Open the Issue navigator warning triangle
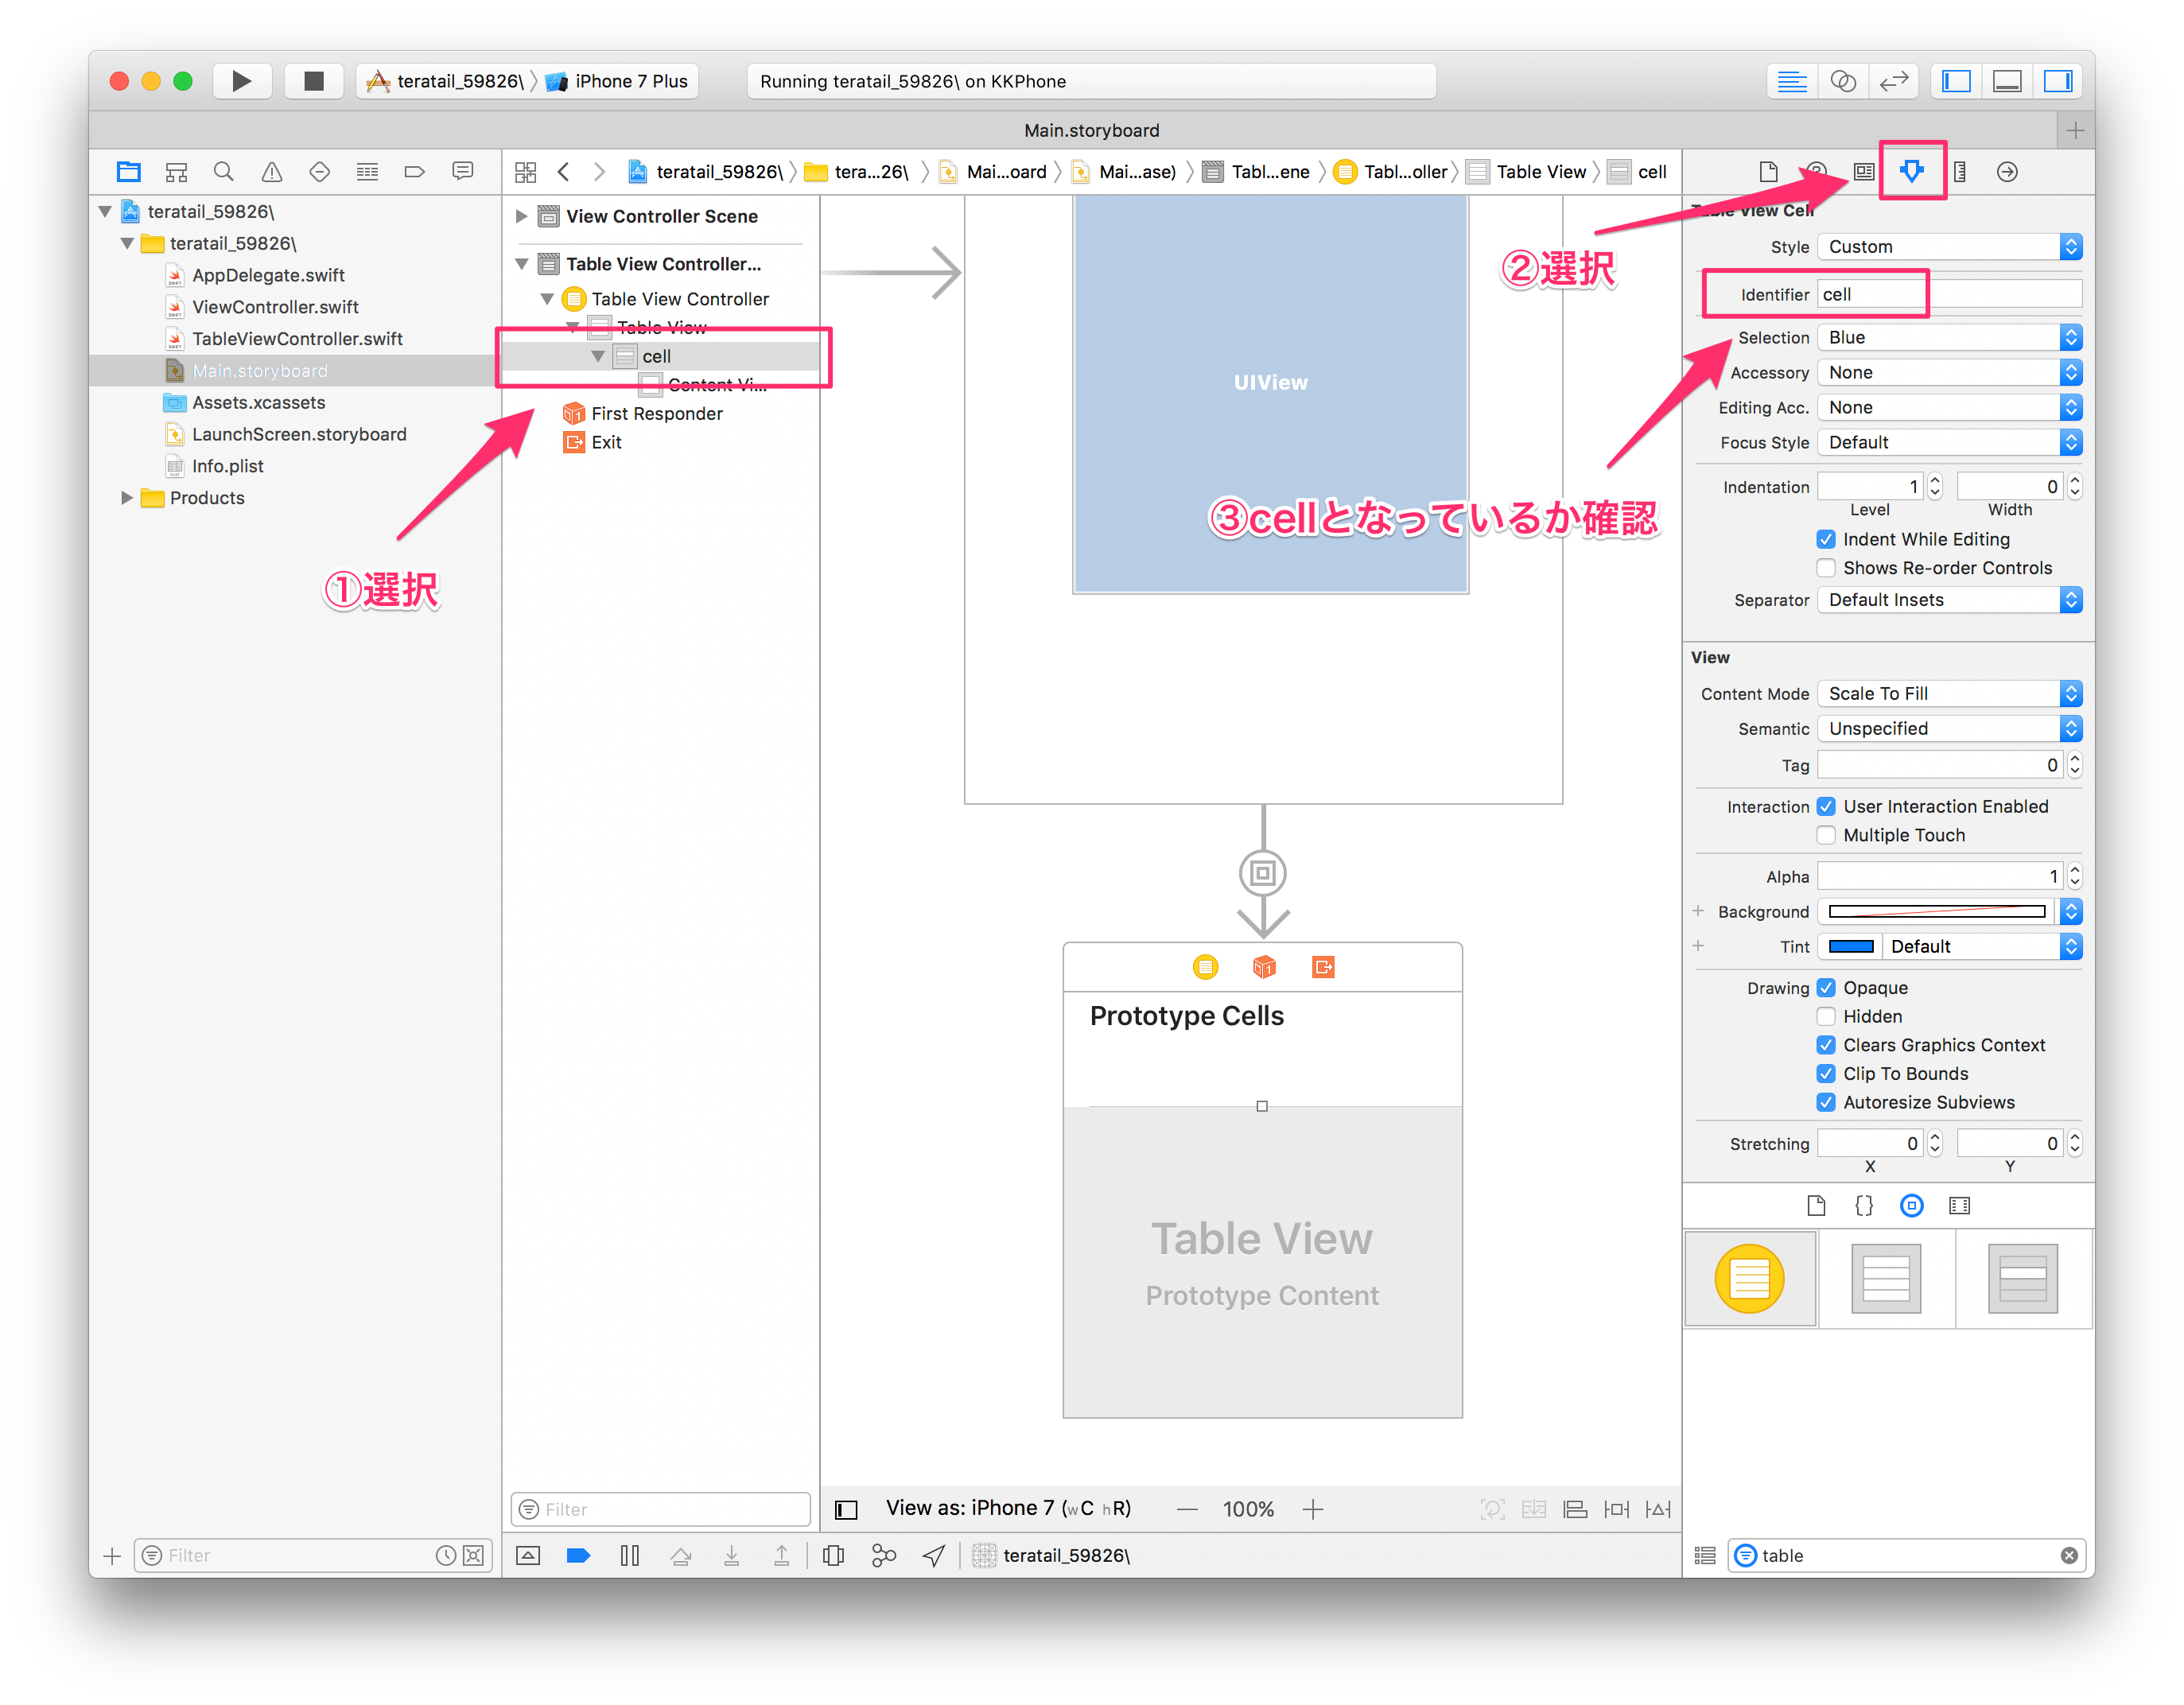2184x1705 pixels. click(x=271, y=171)
